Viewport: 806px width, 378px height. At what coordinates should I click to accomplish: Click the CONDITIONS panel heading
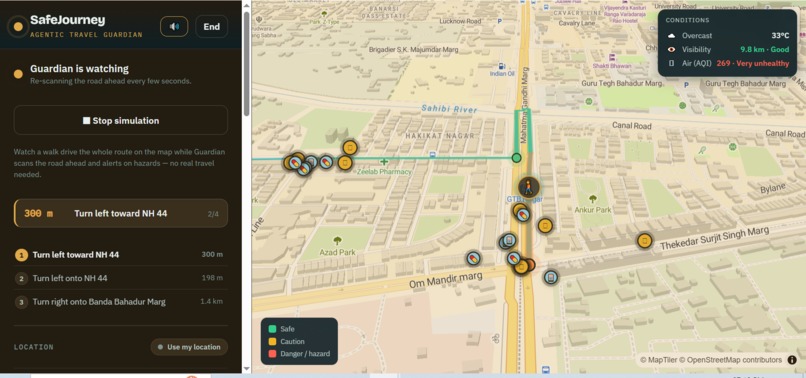(687, 20)
